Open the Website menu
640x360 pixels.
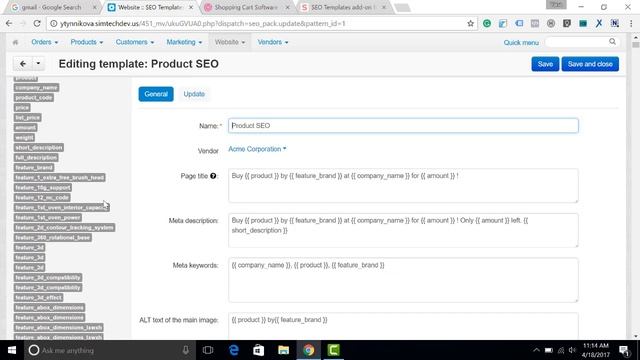230,42
